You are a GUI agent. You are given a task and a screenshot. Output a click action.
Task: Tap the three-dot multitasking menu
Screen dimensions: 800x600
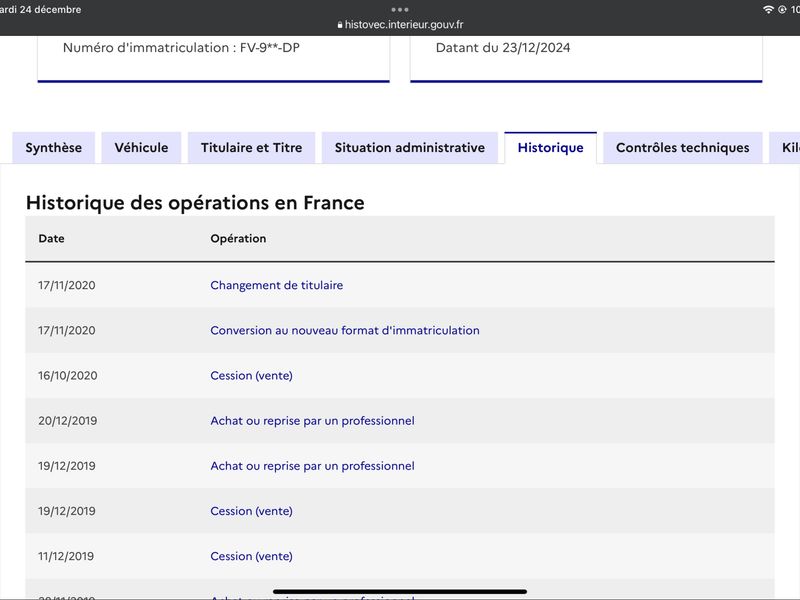(400, 9)
